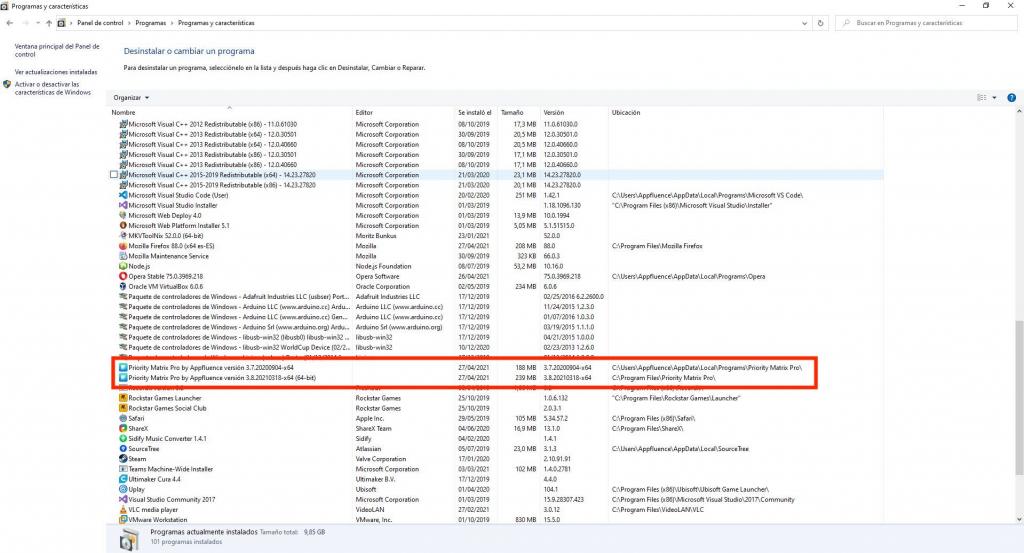
Task: Click the Microsoft Visual Studio Installer icon
Action: click(123, 206)
